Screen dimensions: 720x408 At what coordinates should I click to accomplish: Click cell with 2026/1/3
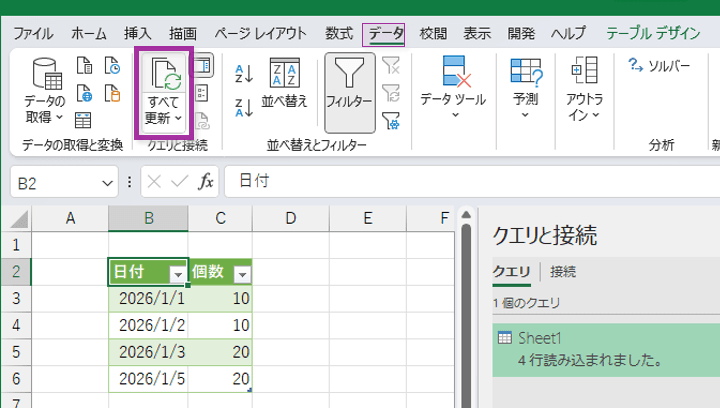coord(148,352)
